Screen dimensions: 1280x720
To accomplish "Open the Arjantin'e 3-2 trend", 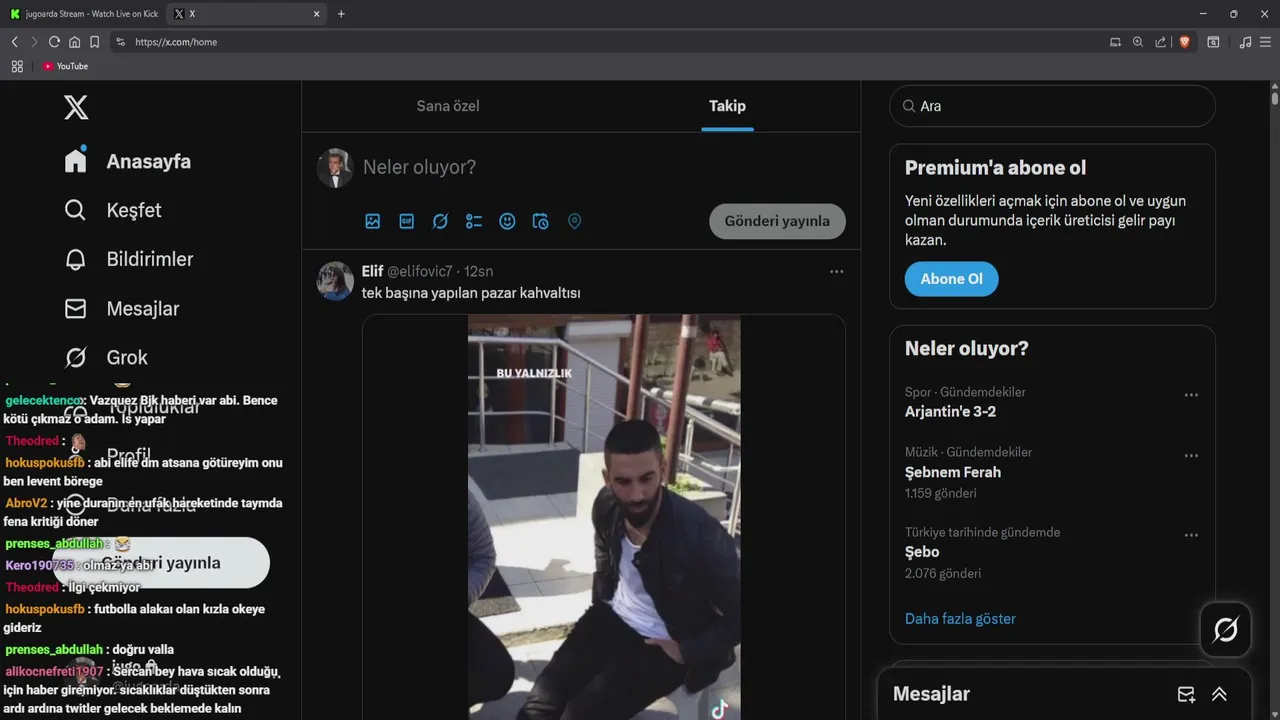I will (950, 411).
